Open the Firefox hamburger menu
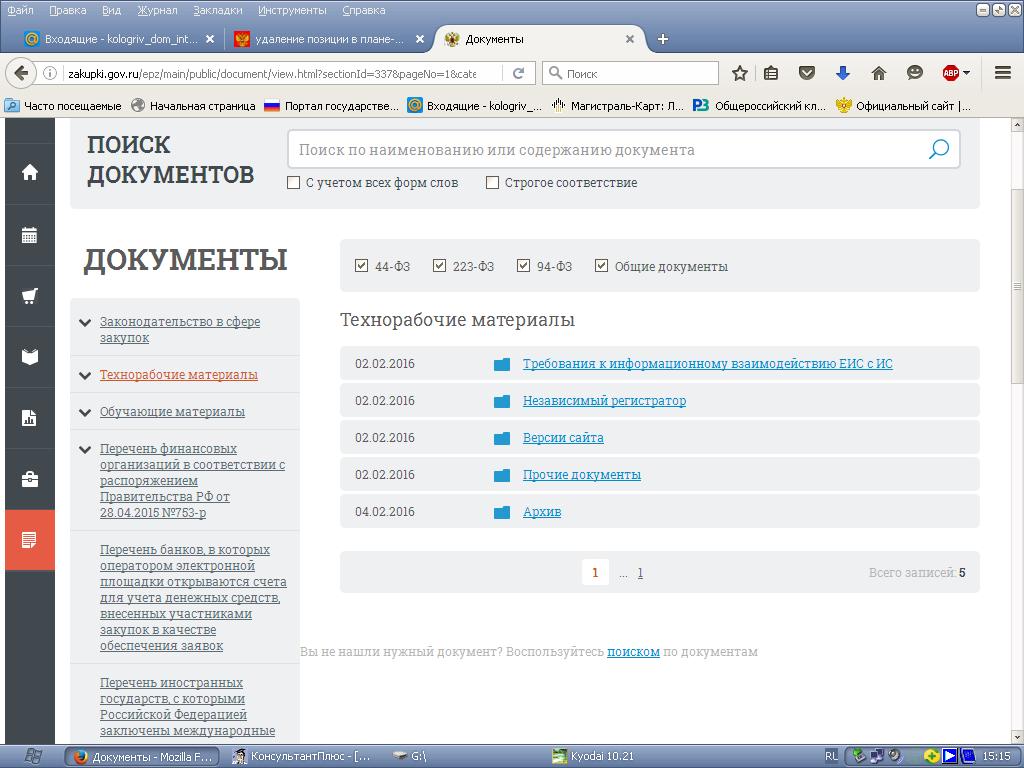Viewport: 1024px width, 768px height. [1003, 73]
